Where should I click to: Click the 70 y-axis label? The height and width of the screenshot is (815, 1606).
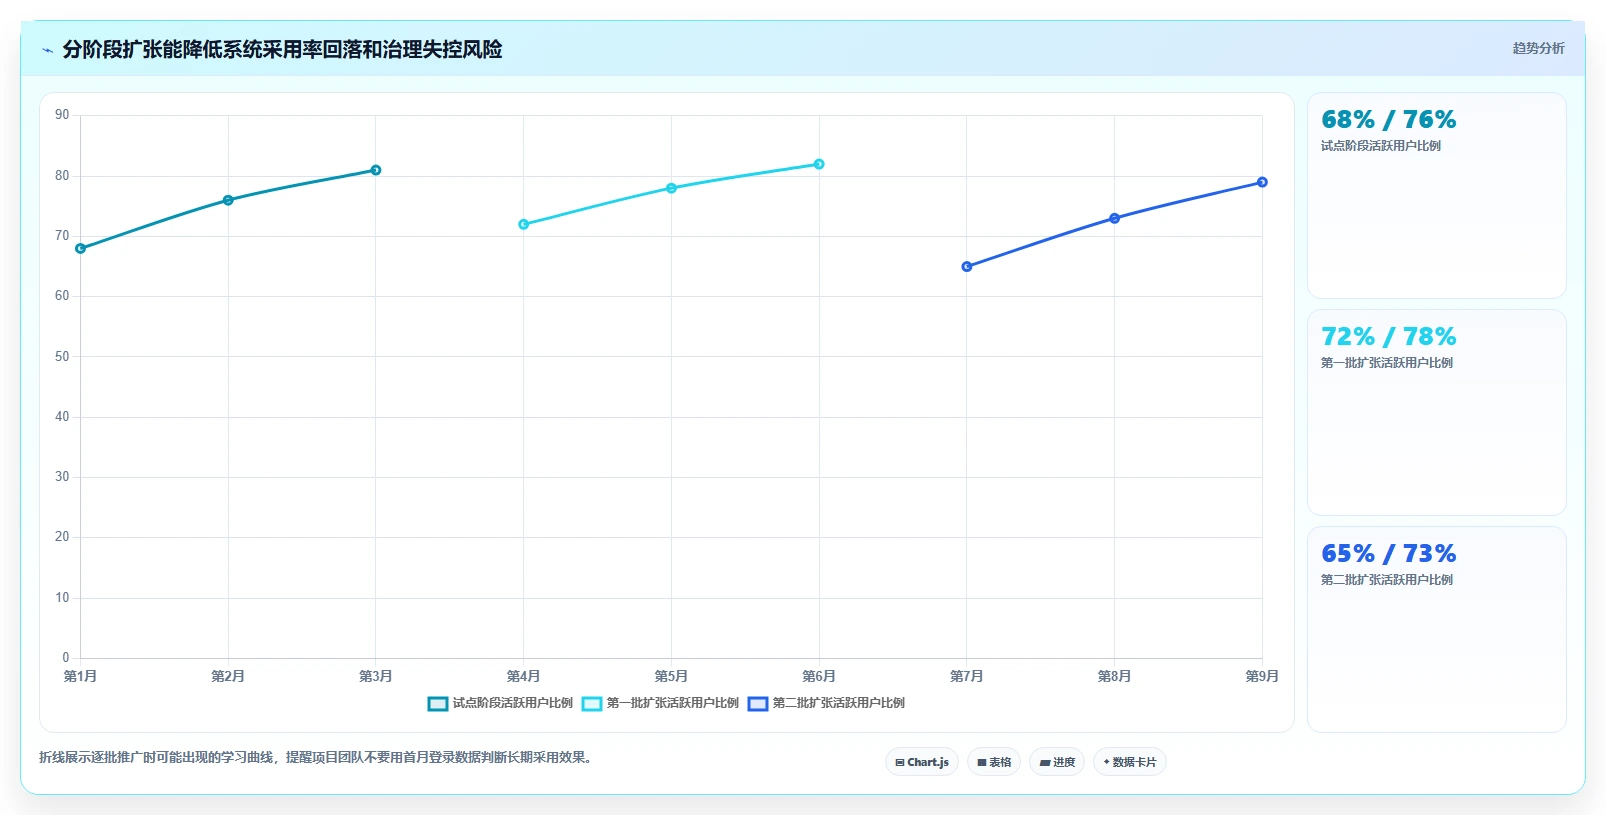coord(62,236)
